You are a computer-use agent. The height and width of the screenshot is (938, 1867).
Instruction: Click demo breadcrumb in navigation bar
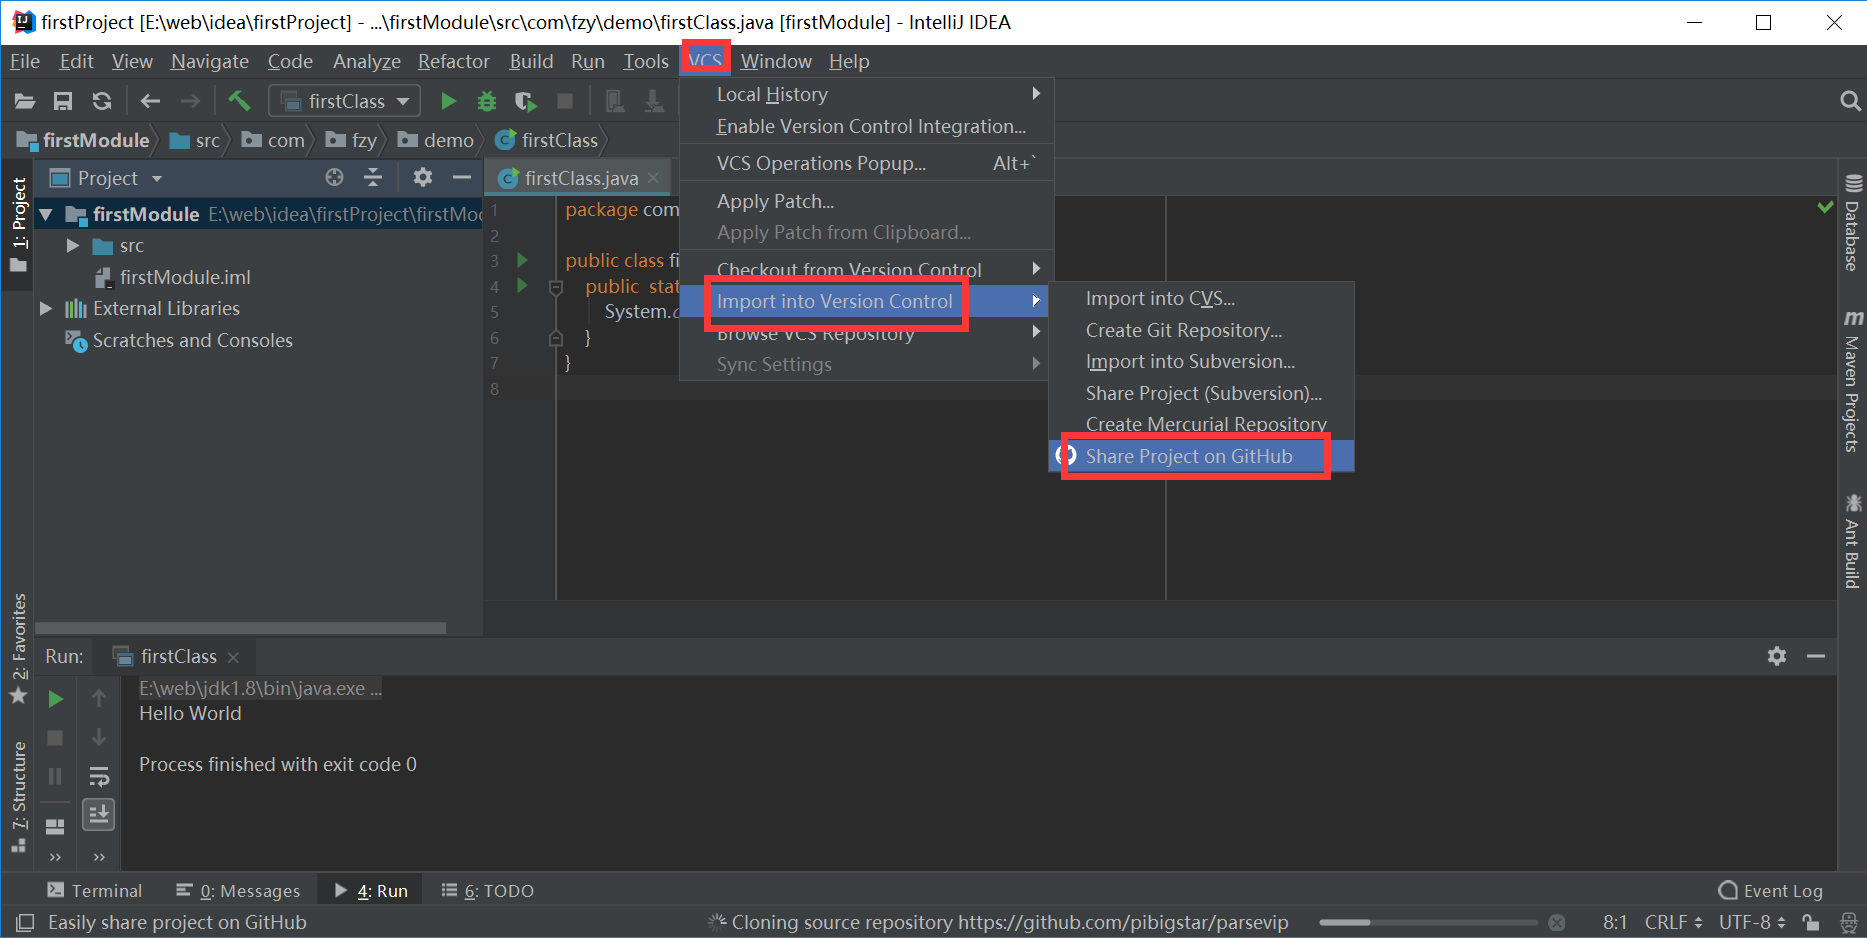click(436, 140)
